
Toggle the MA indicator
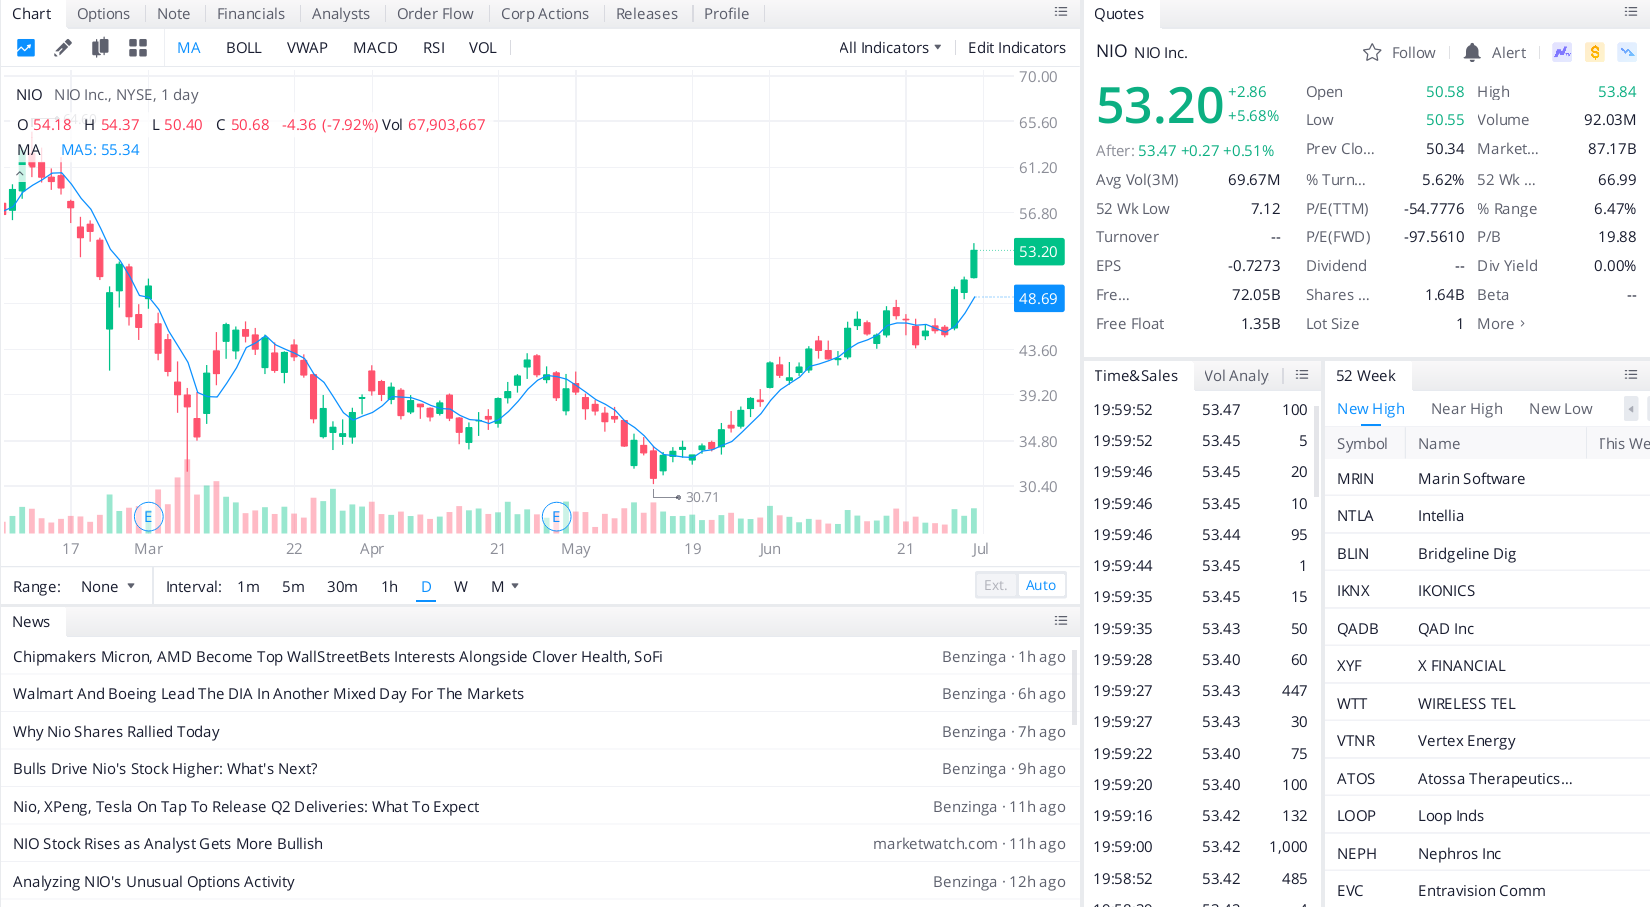pos(189,48)
